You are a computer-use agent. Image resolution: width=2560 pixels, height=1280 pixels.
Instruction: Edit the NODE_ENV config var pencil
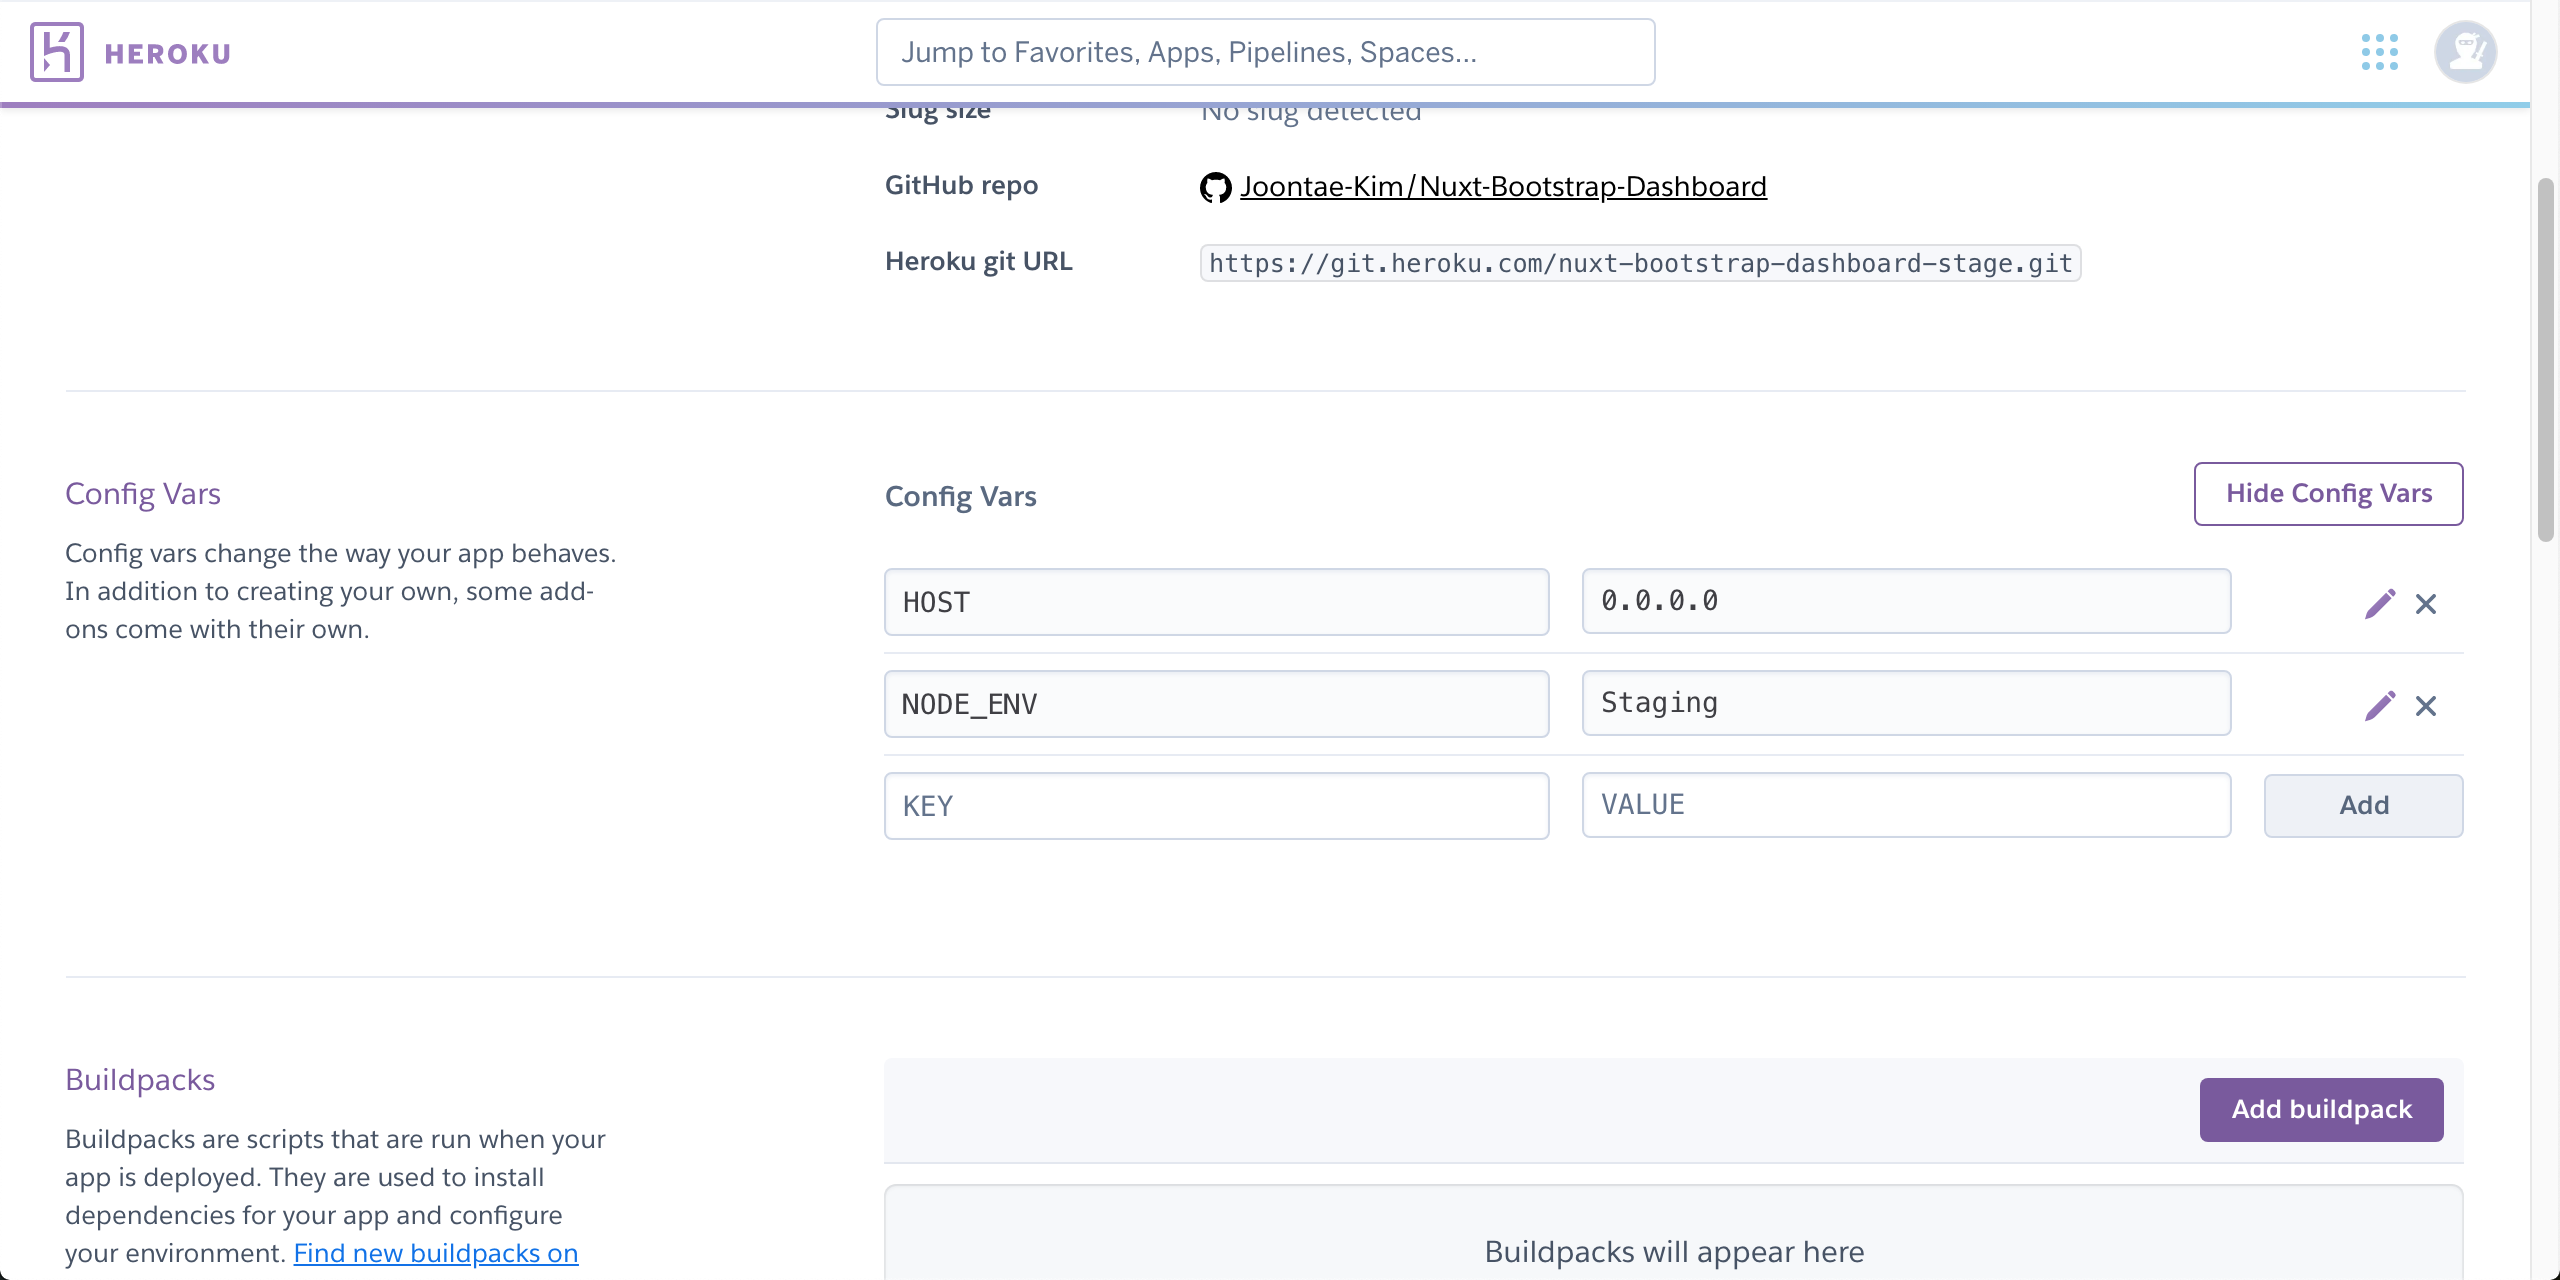pyautogui.click(x=2379, y=705)
